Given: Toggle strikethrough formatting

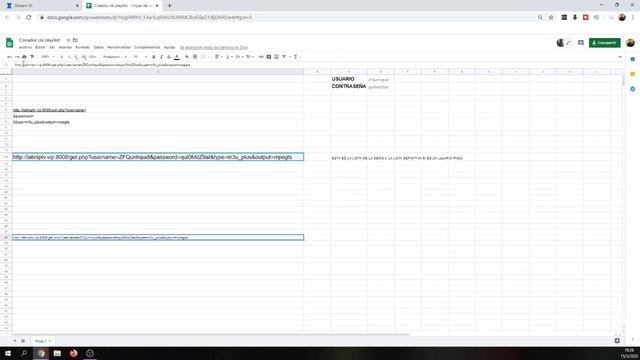Looking at the screenshot, I should coord(169,57).
